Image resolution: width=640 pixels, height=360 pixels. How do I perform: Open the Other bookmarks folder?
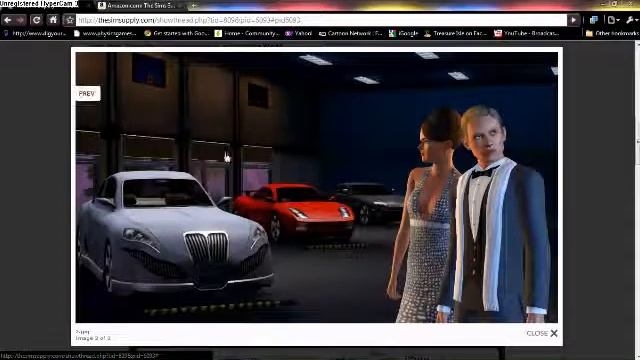click(612, 33)
